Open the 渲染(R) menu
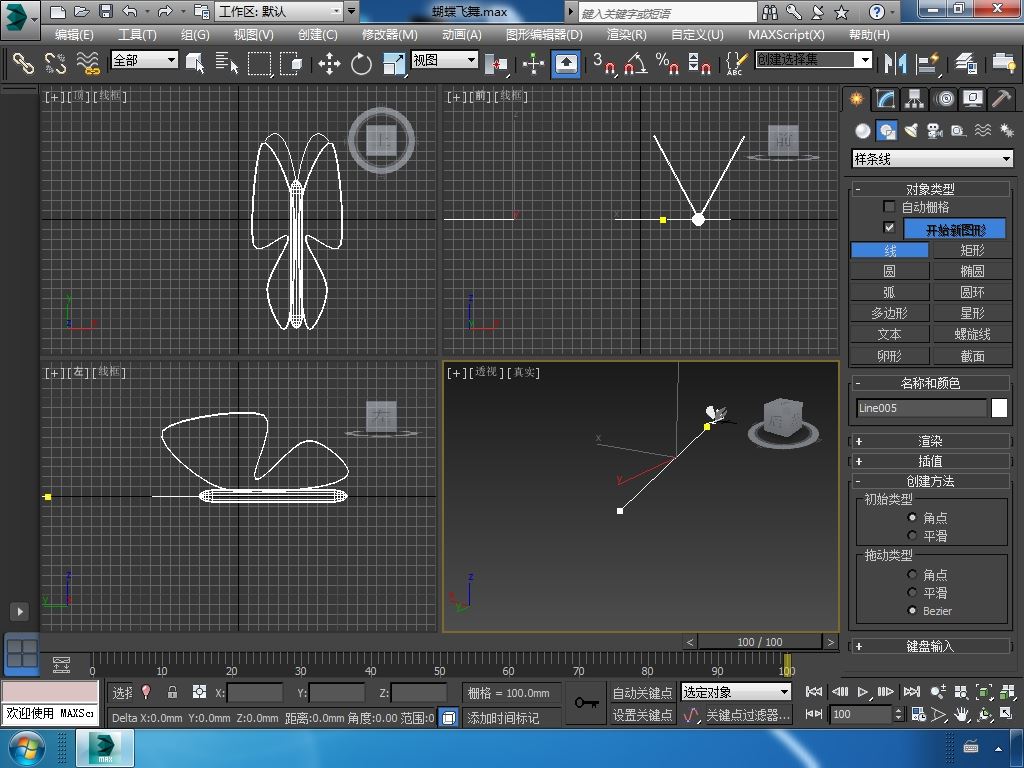This screenshot has height=768, width=1024. click(x=626, y=34)
